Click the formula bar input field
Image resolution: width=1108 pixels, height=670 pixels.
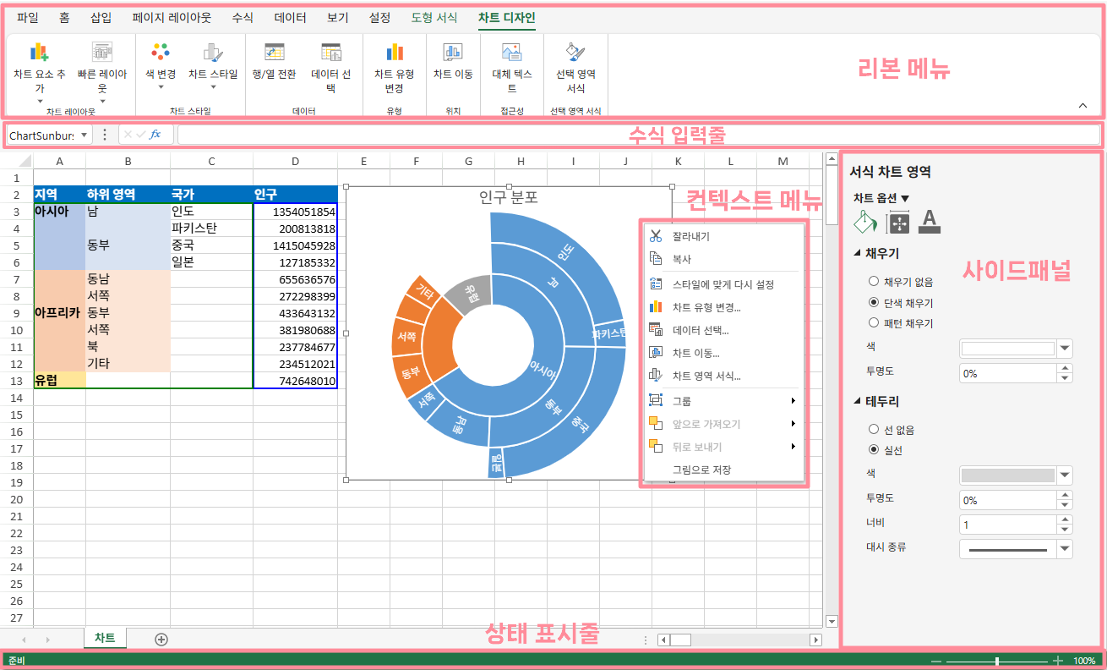638,134
